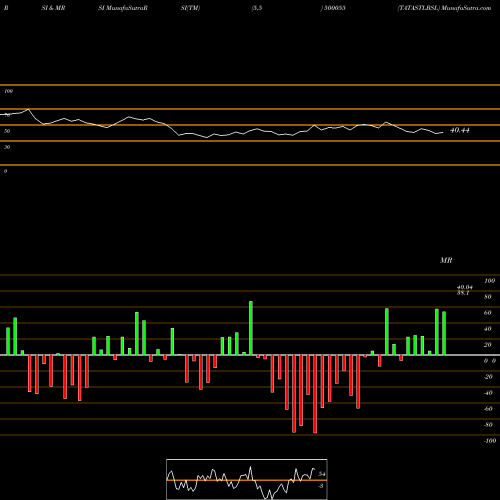Screen dimensions: 500x500
Task: Click the -3 label in mini chart
Action: [321, 486]
